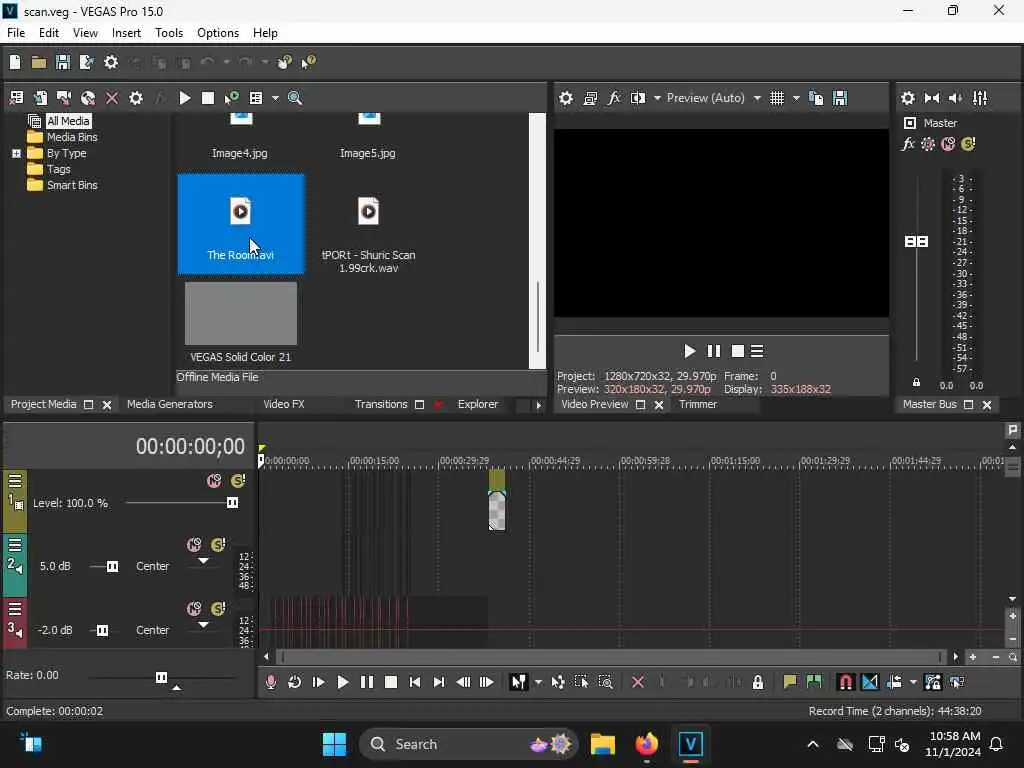1024x768 pixels.
Task: Open the Tools menu
Action: 168,33
